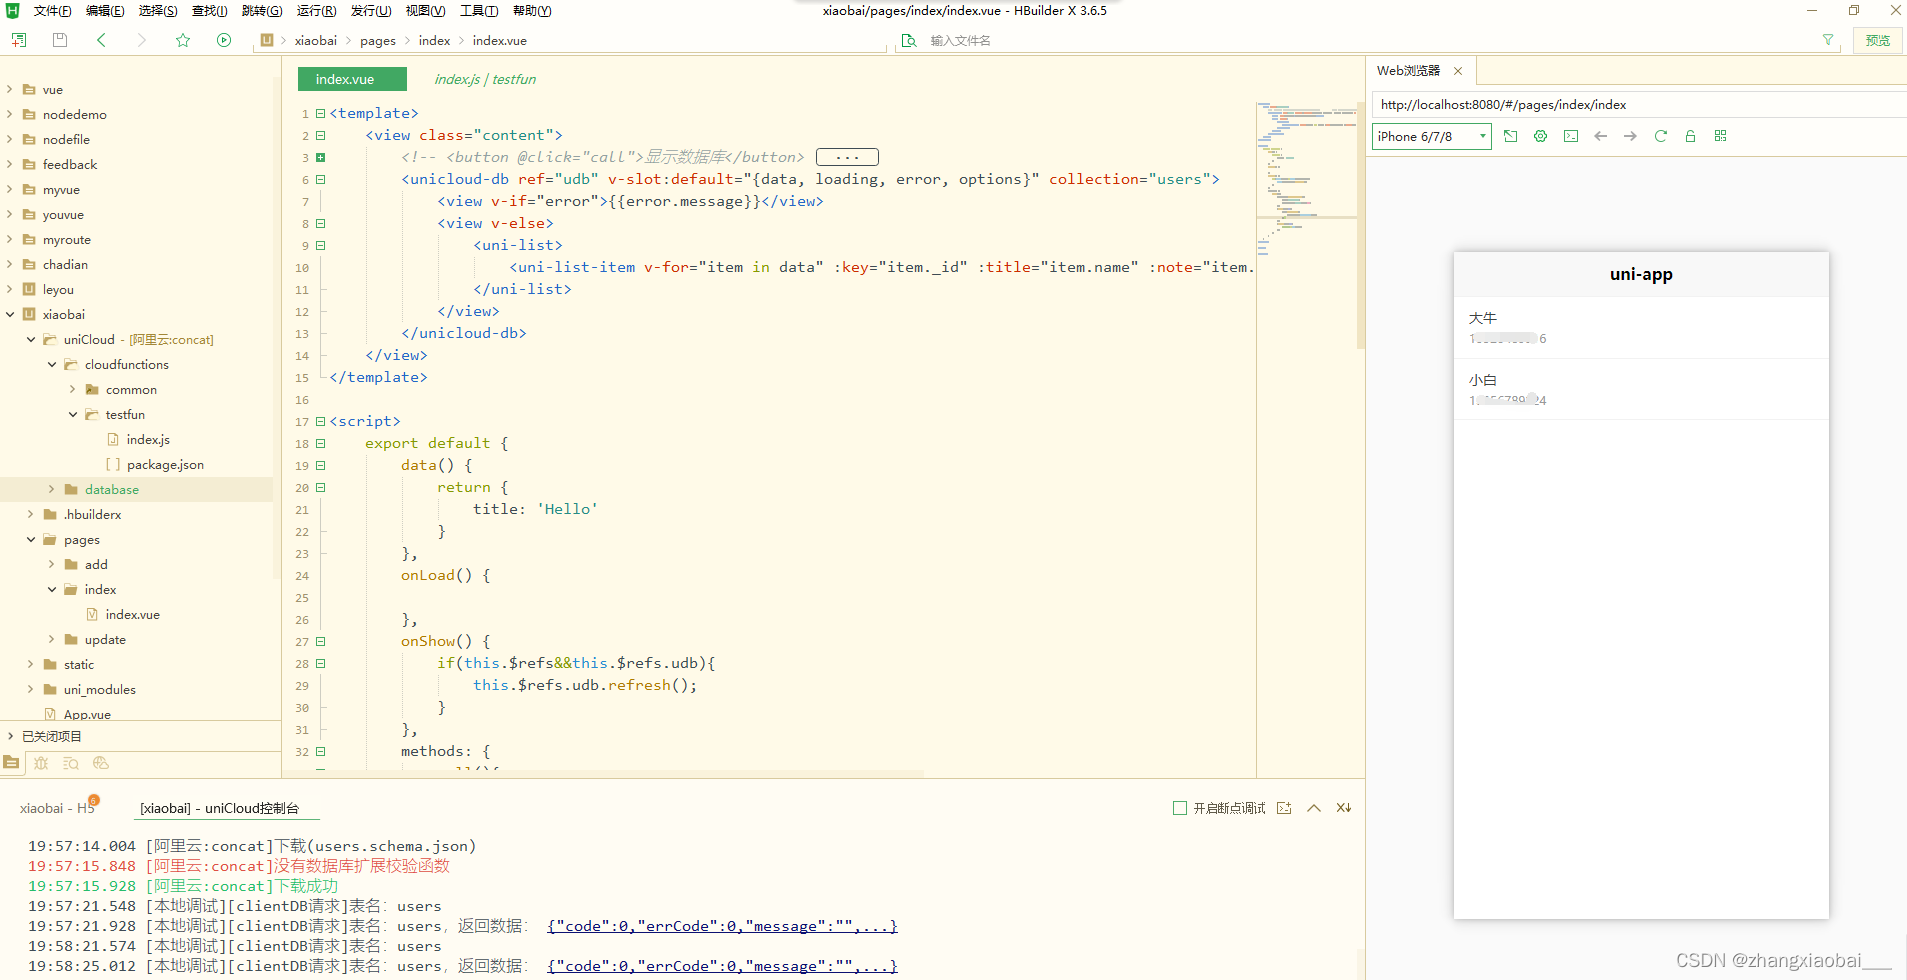The height and width of the screenshot is (980, 1907).
Task: Refresh the built-in web browser page
Action: [x=1660, y=136]
